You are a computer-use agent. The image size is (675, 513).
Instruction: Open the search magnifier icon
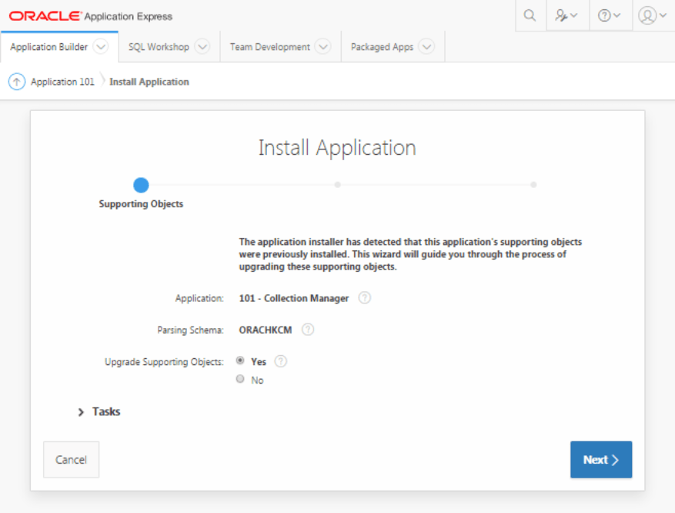530,16
